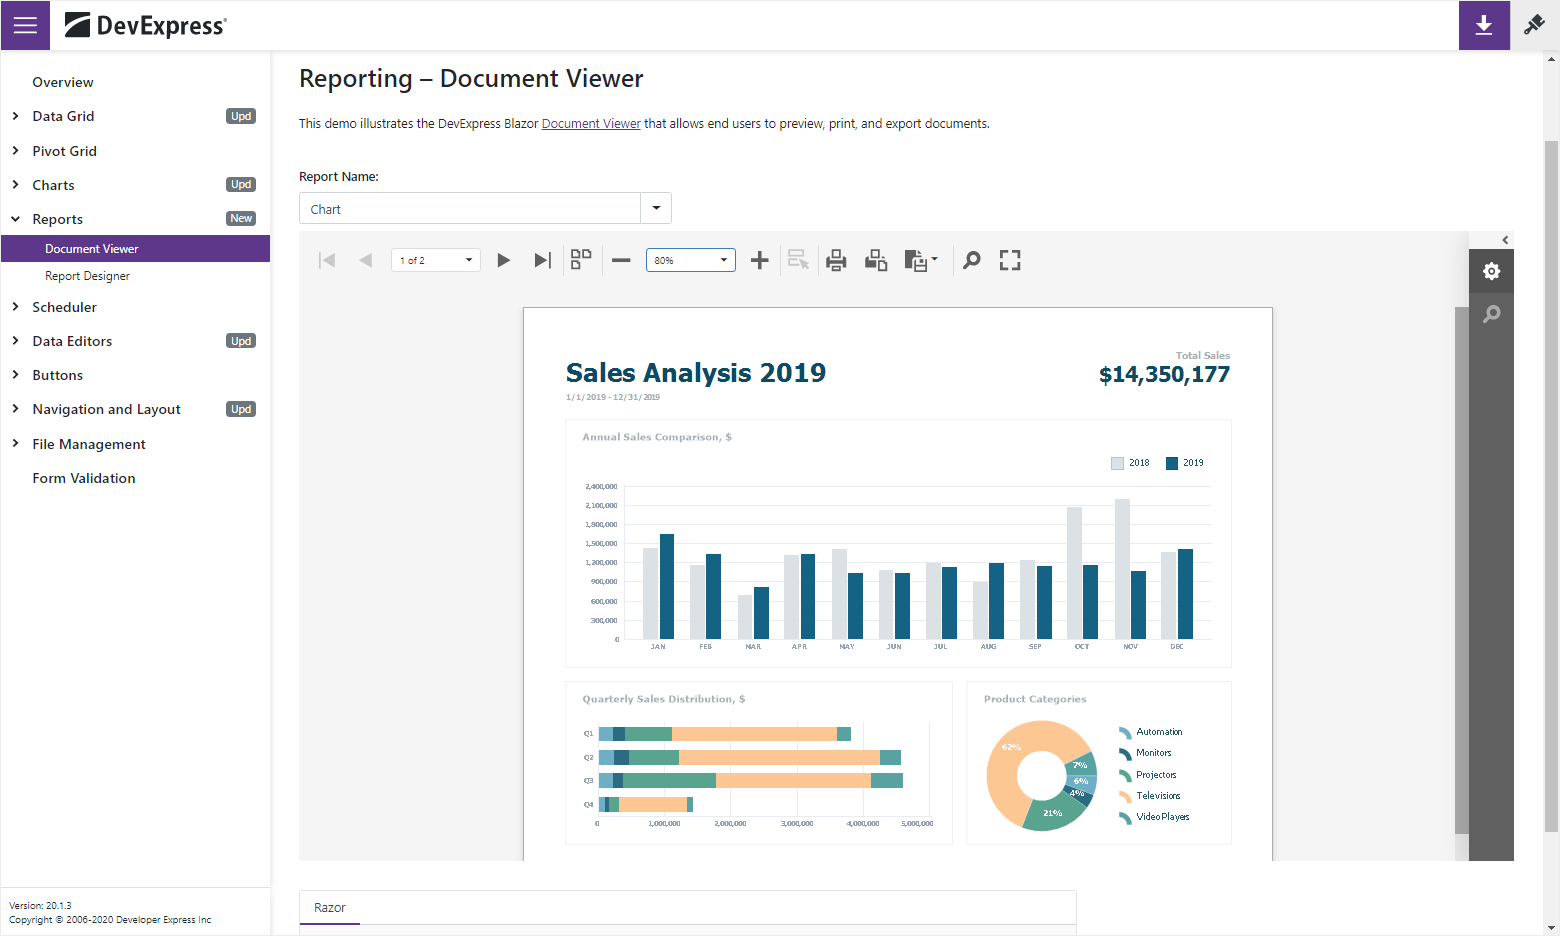Toggle the hamburger menu button
Image resolution: width=1560 pixels, height=936 pixels.
click(x=24, y=25)
